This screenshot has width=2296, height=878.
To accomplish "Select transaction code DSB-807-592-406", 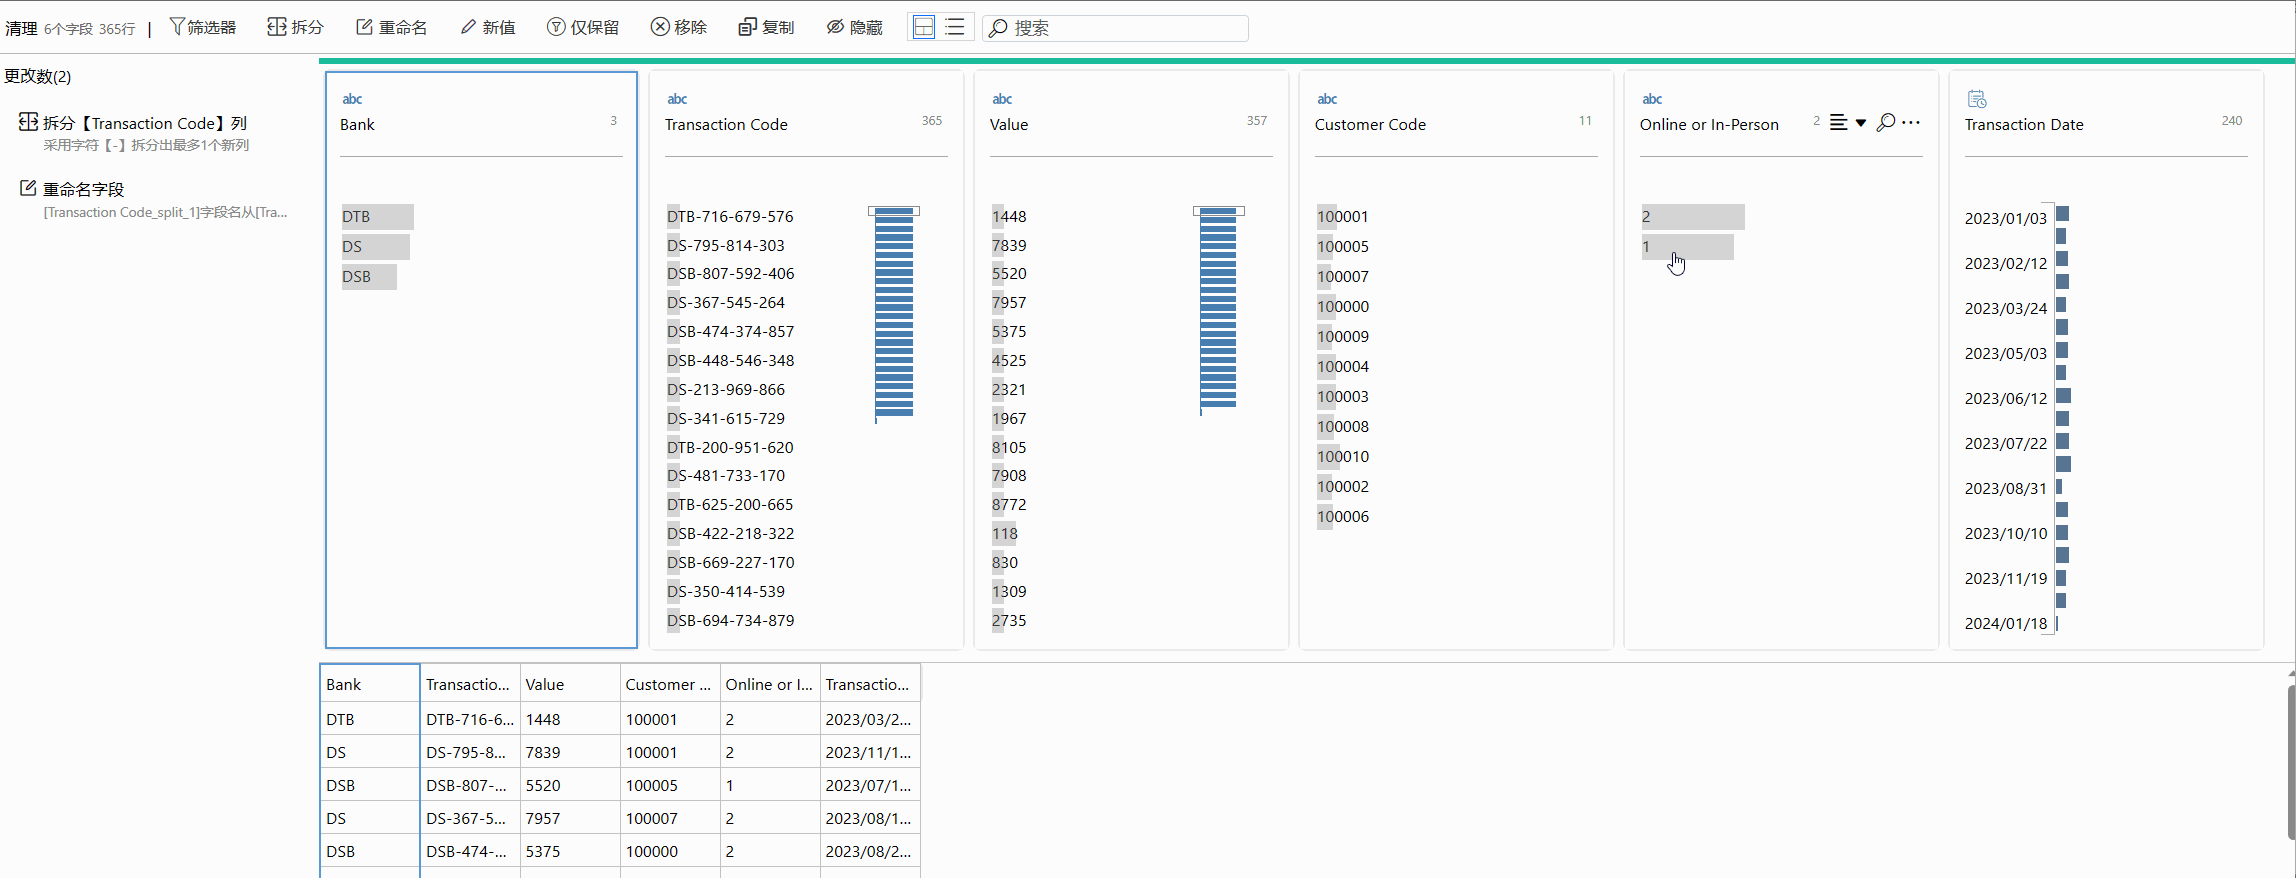I will pyautogui.click(x=731, y=273).
